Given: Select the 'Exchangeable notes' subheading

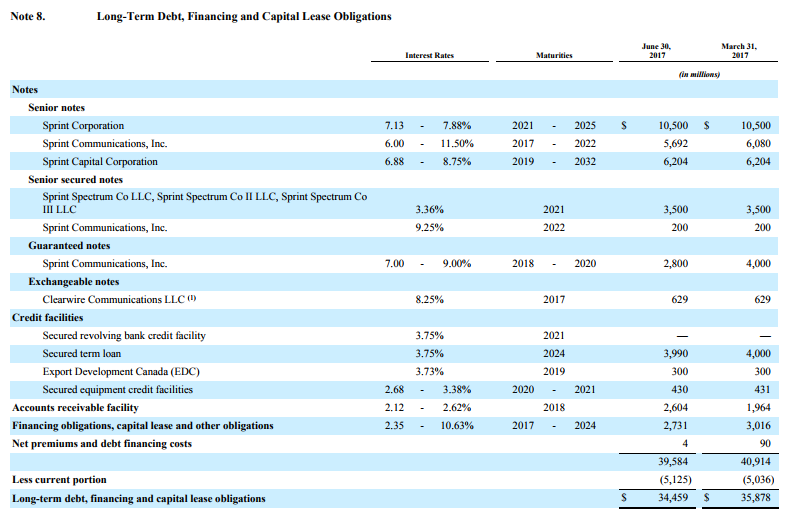Looking at the screenshot, I should click(73, 282).
